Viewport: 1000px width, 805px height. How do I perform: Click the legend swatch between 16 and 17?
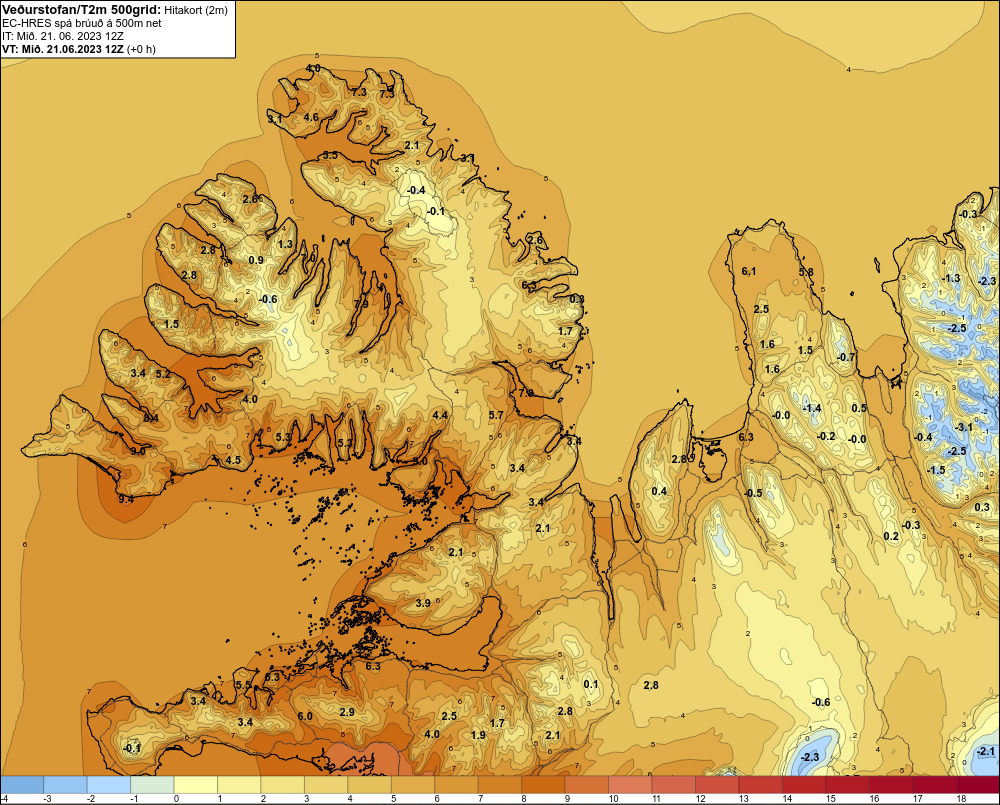pyautogui.click(x=890, y=785)
